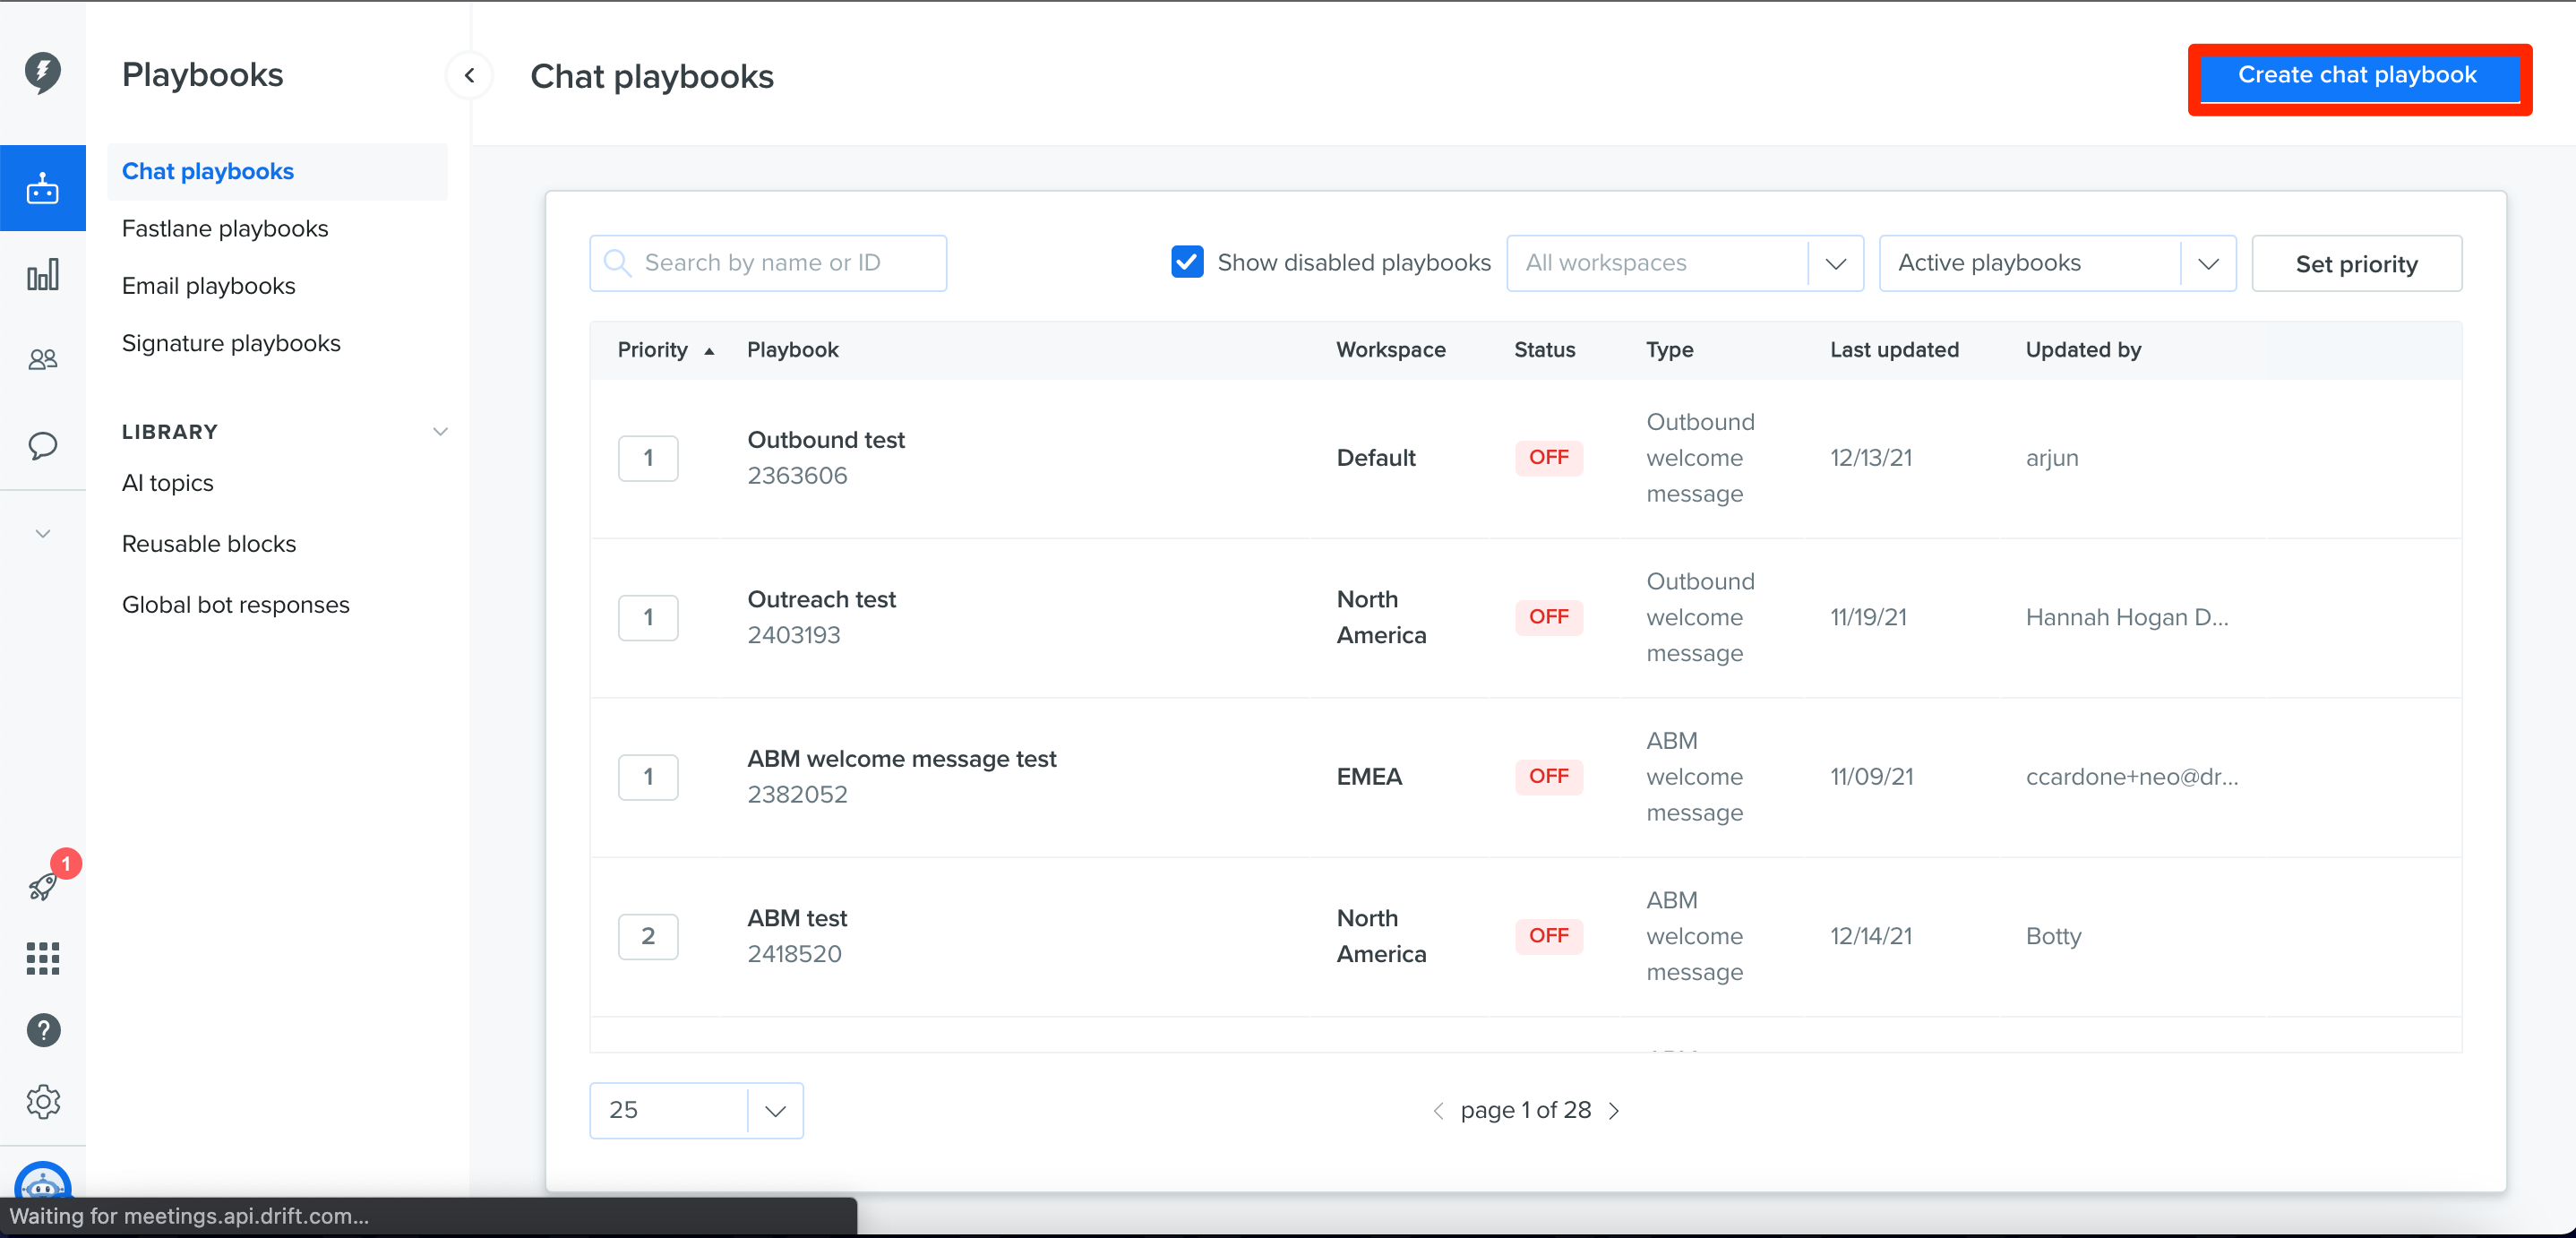Open the app grid icon
This screenshot has height=1238, width=2576.
(42, 958)
